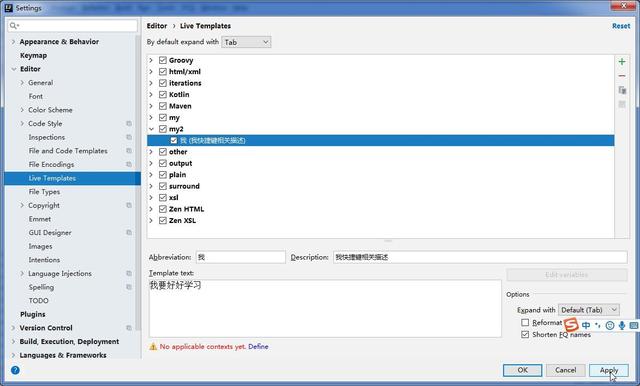Image resolution: width=640 pixels, height=386 pixels.
Task: Click Editor in the breadcrumb
Action: (157, 26)
